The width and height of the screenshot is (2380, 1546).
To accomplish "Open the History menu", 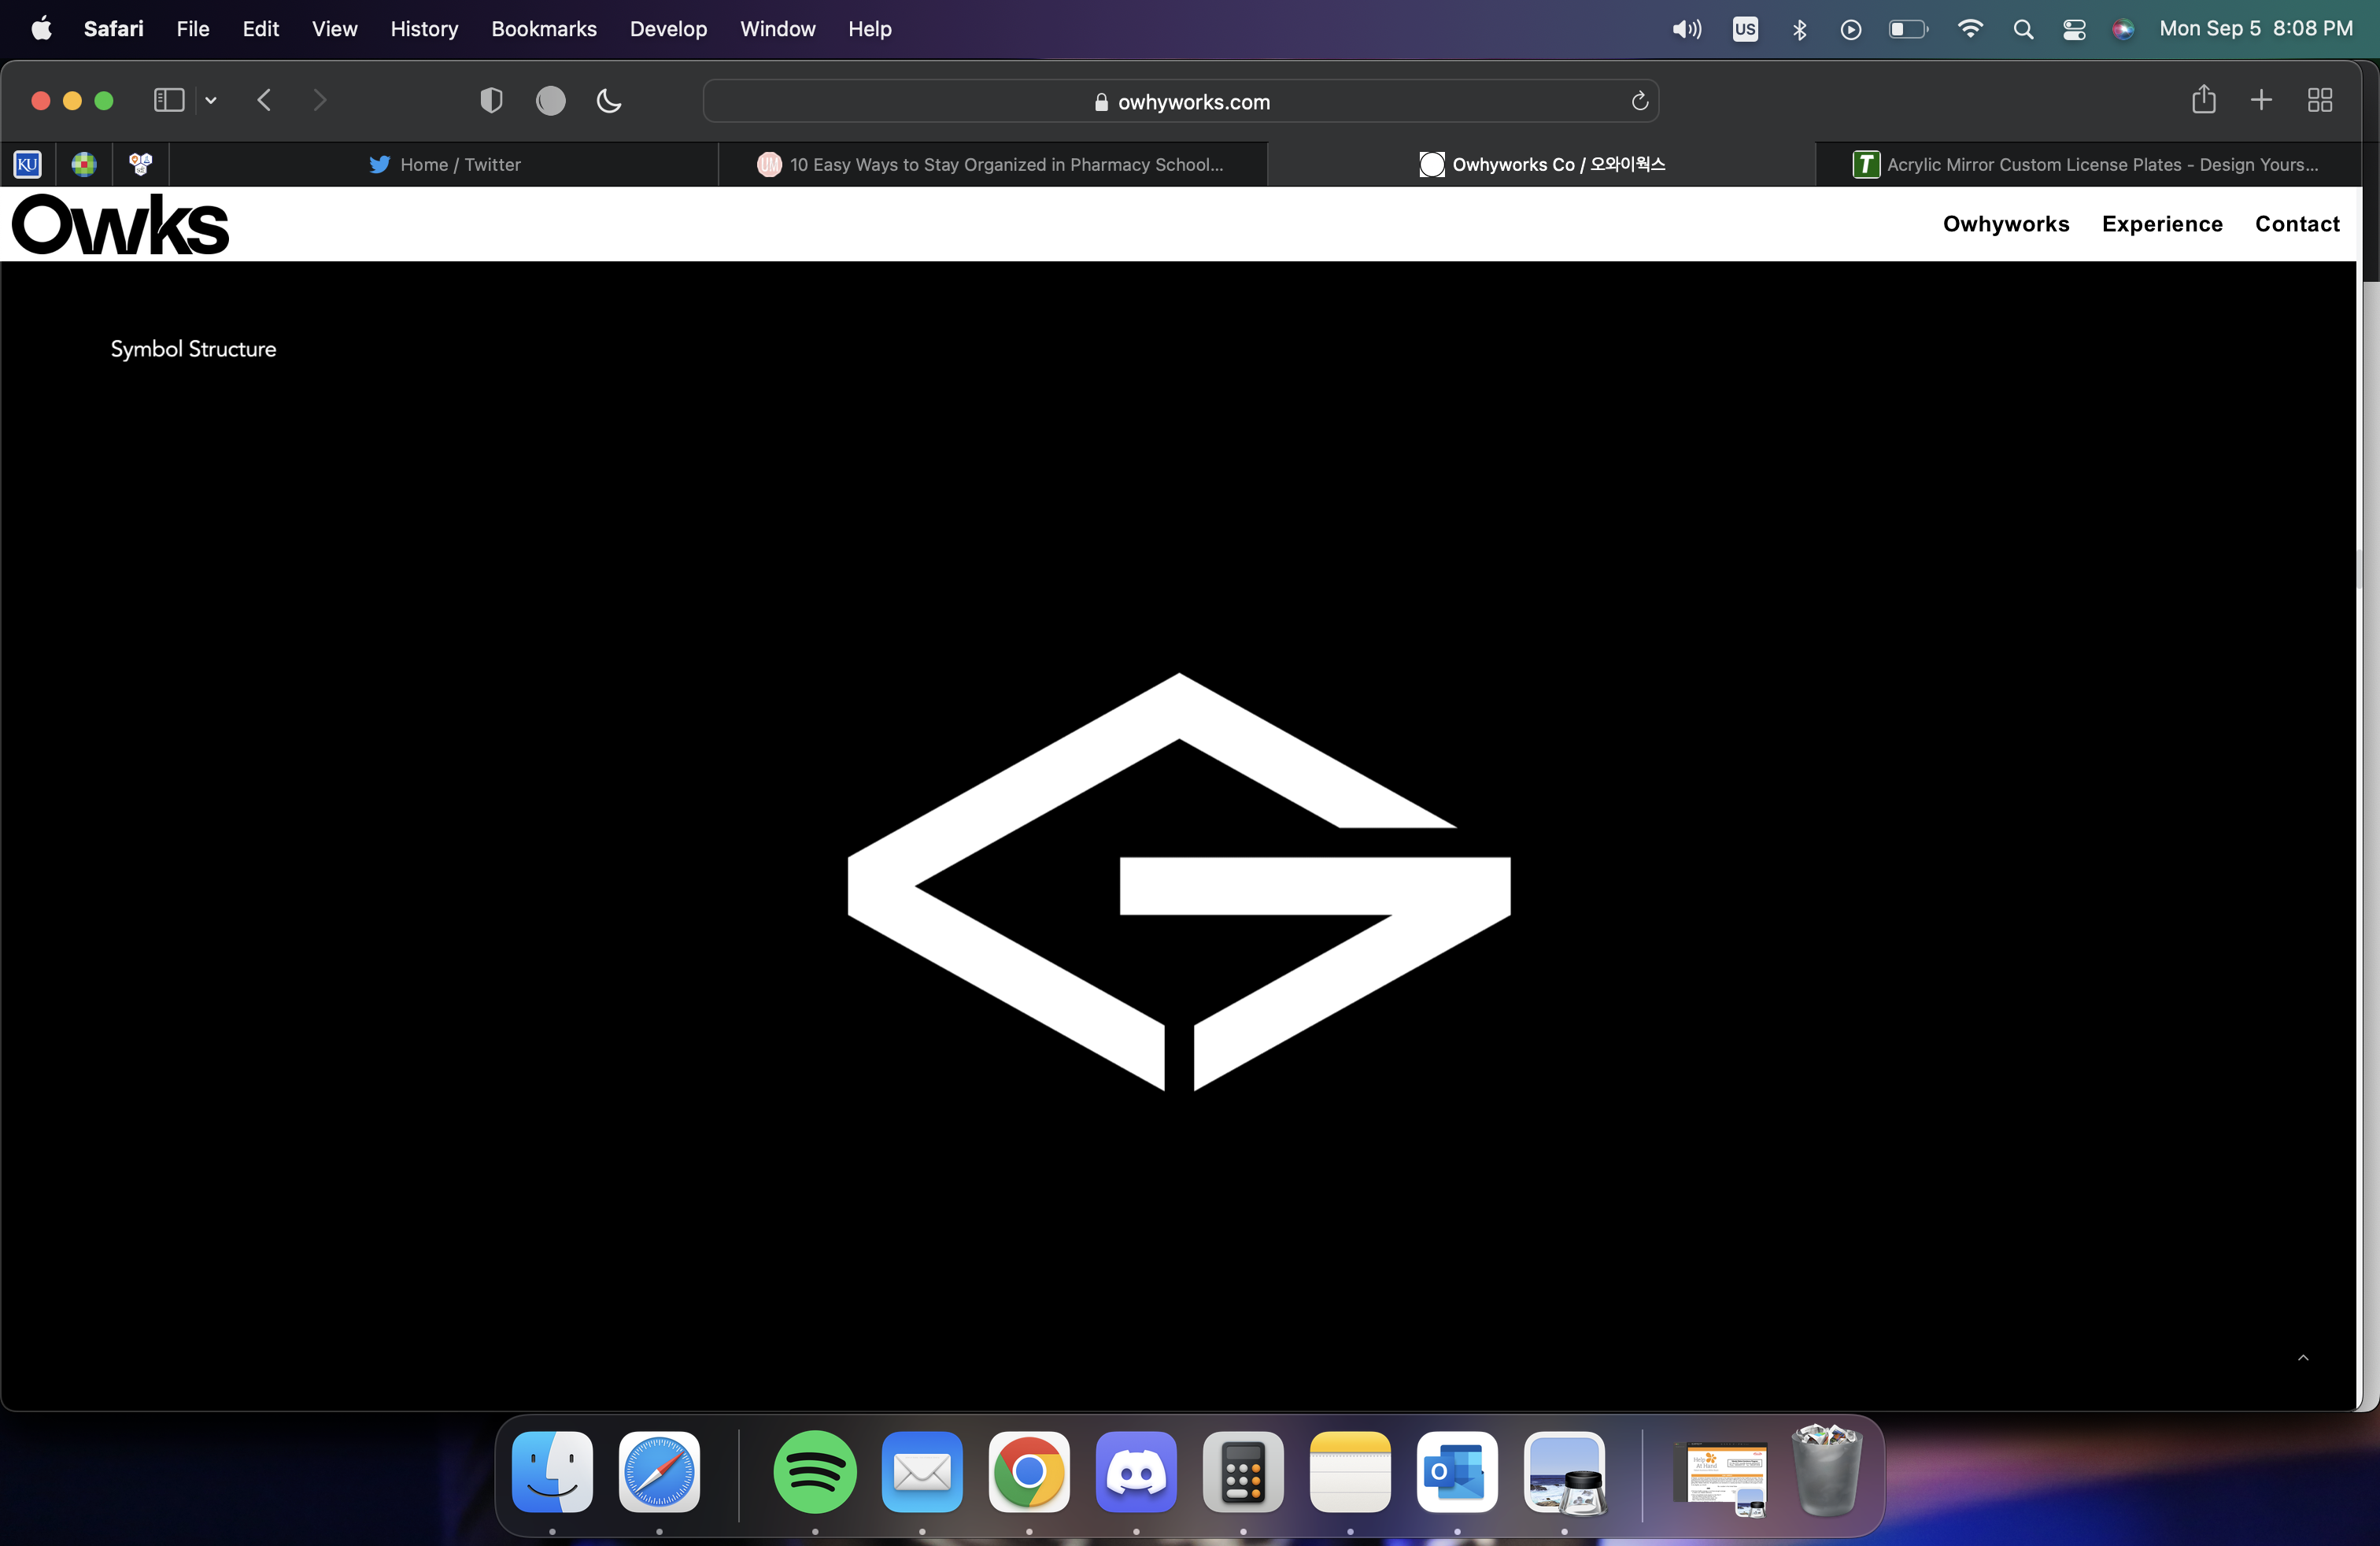I will tap(424, 29).
